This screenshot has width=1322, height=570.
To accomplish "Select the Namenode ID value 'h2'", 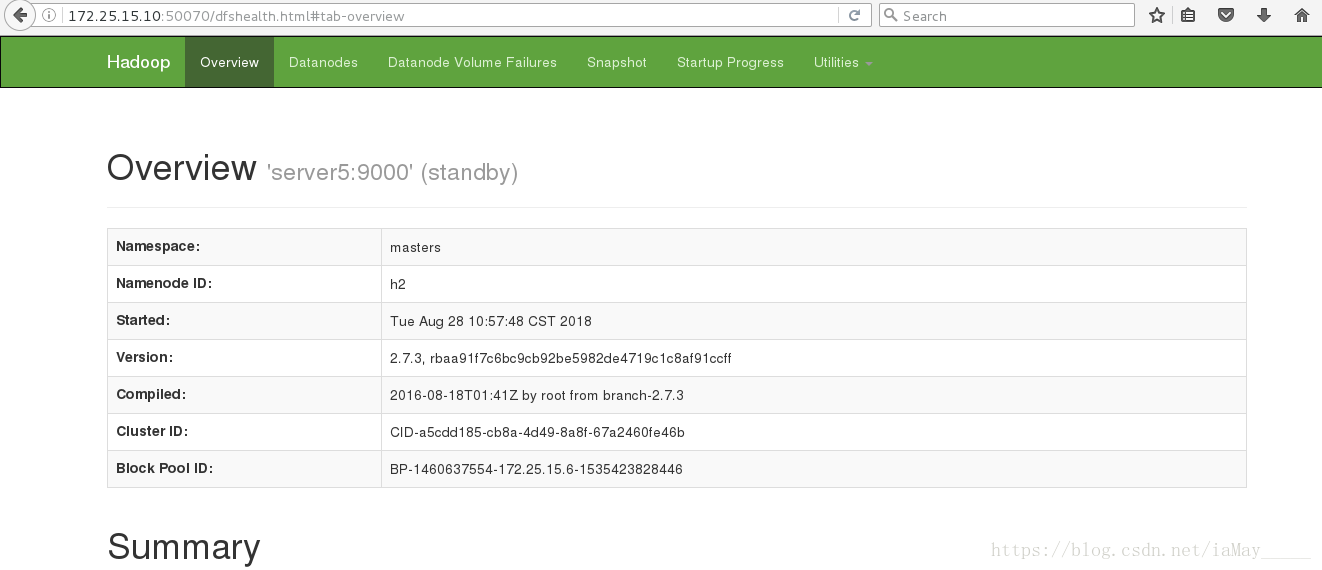I will [x=398, y=284].
